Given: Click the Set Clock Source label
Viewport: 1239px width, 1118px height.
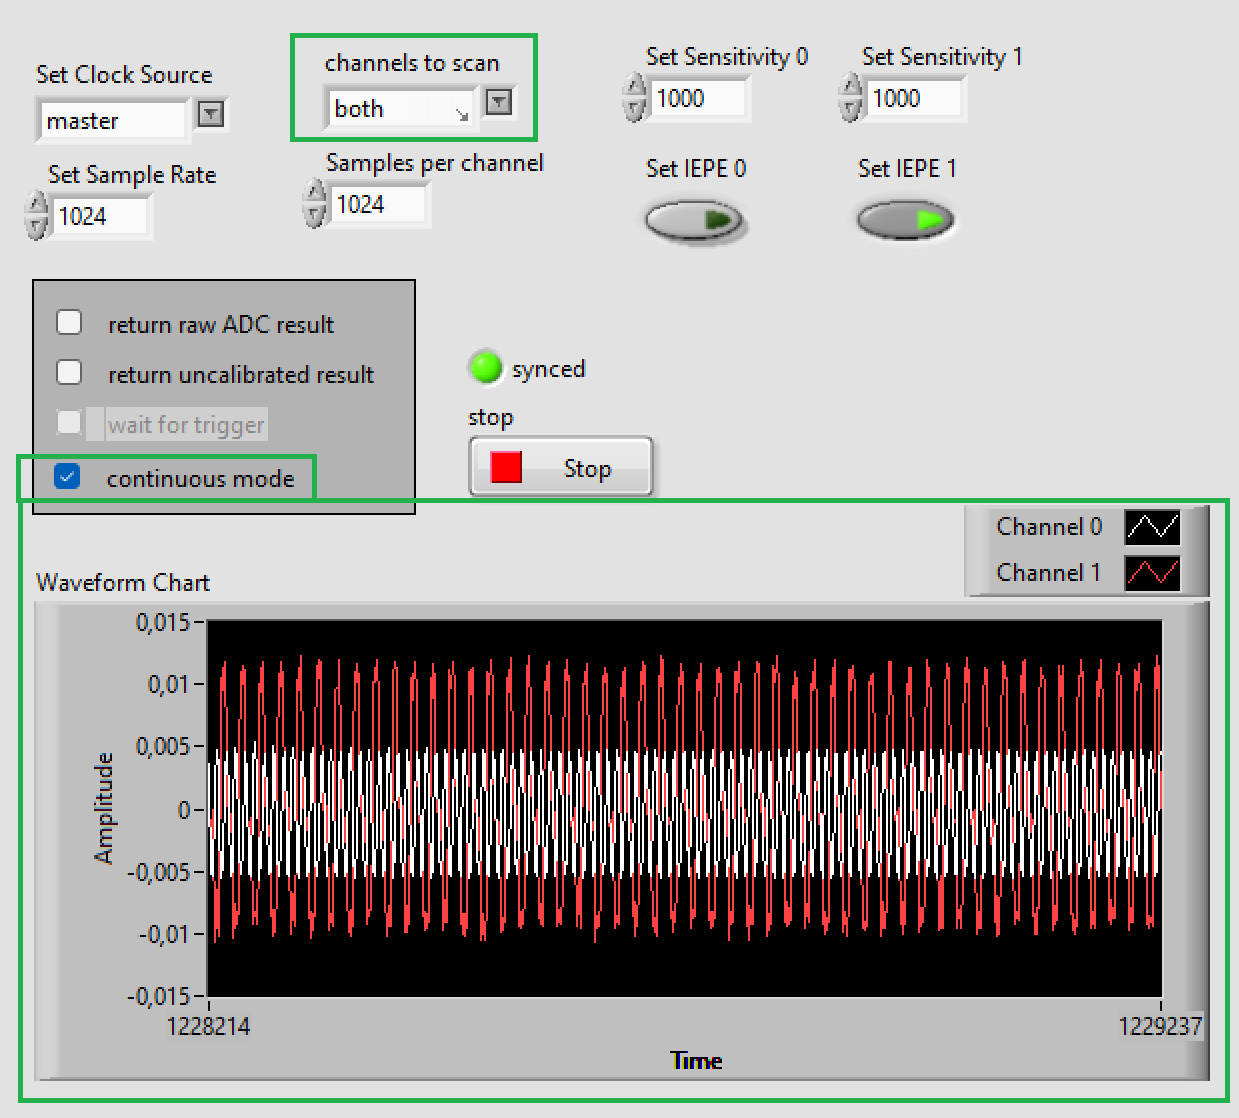Looking at the screenshot, I should coord(124,75).
